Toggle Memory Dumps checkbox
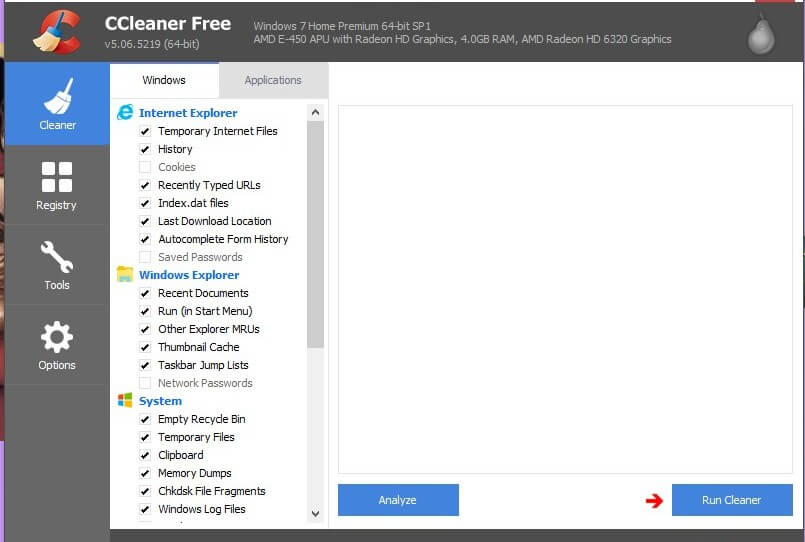This screenshot has height=542, width=805. pos(145,473)
